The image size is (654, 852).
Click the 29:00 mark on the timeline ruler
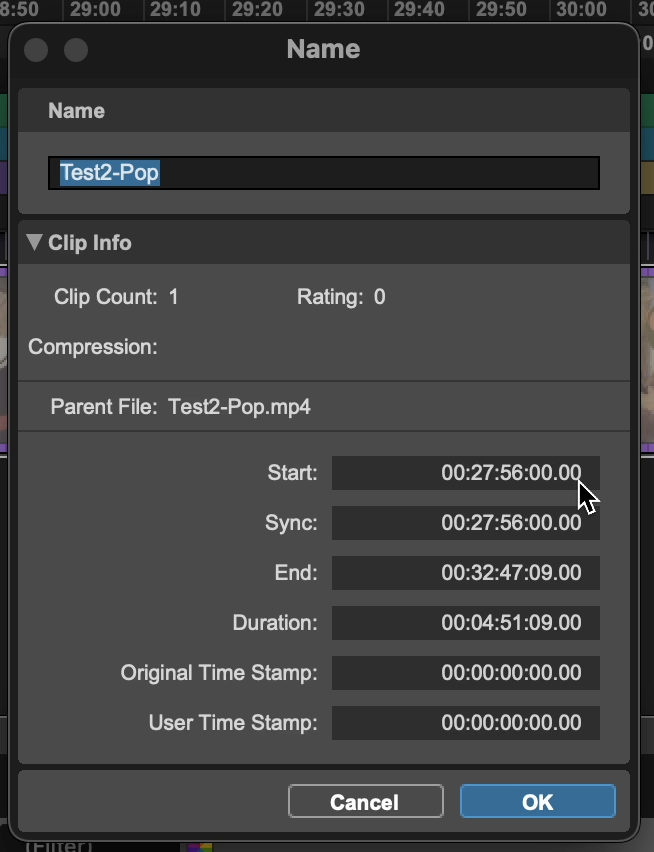96,10
